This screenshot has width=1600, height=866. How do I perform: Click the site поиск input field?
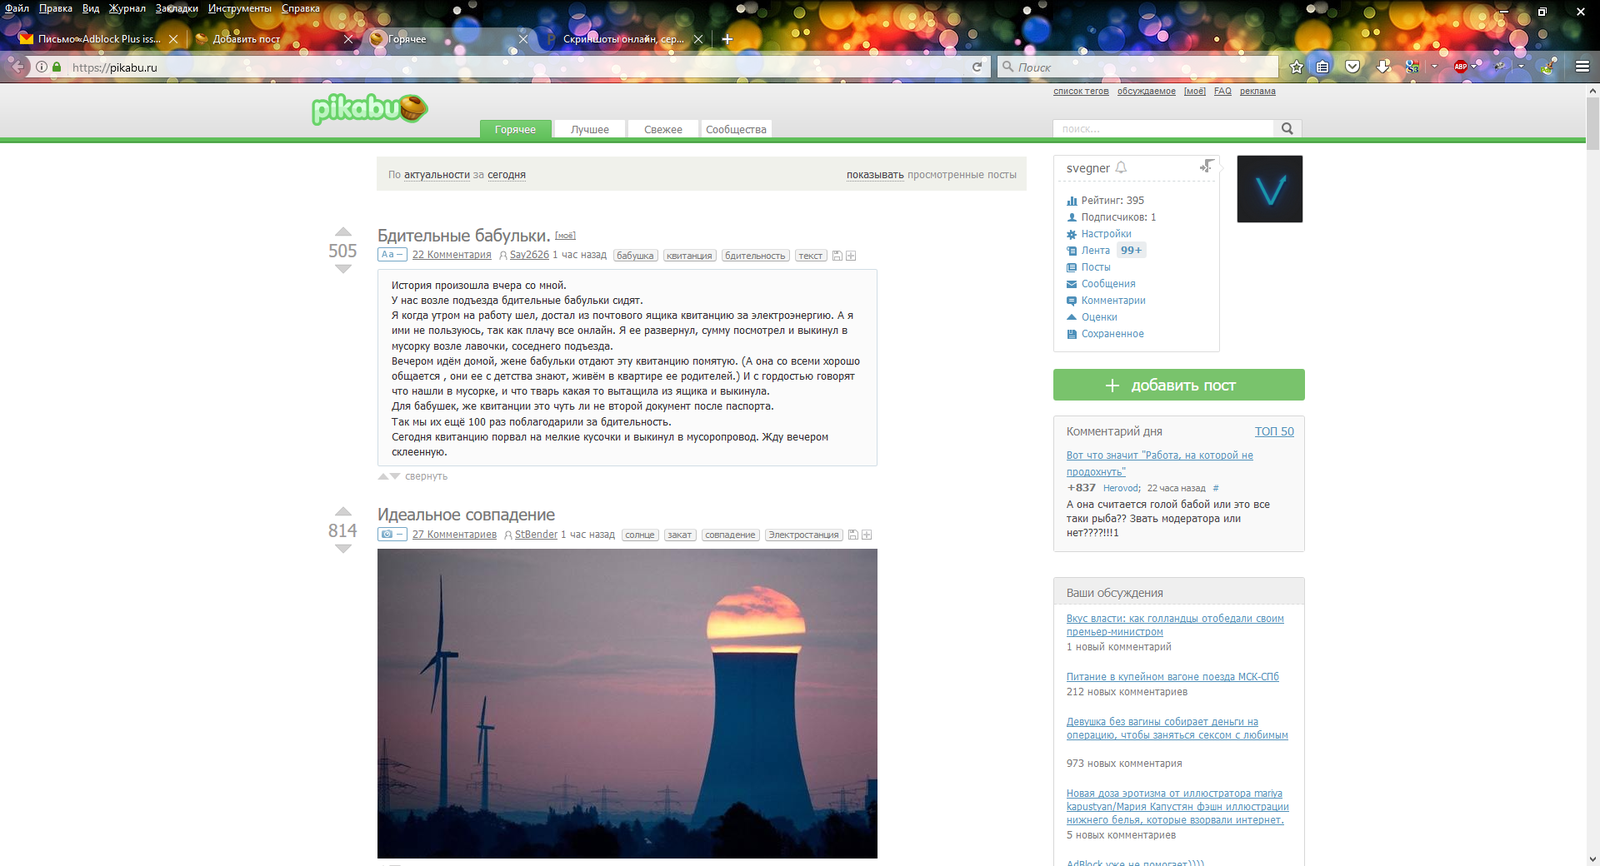[x=1163, y=128]
